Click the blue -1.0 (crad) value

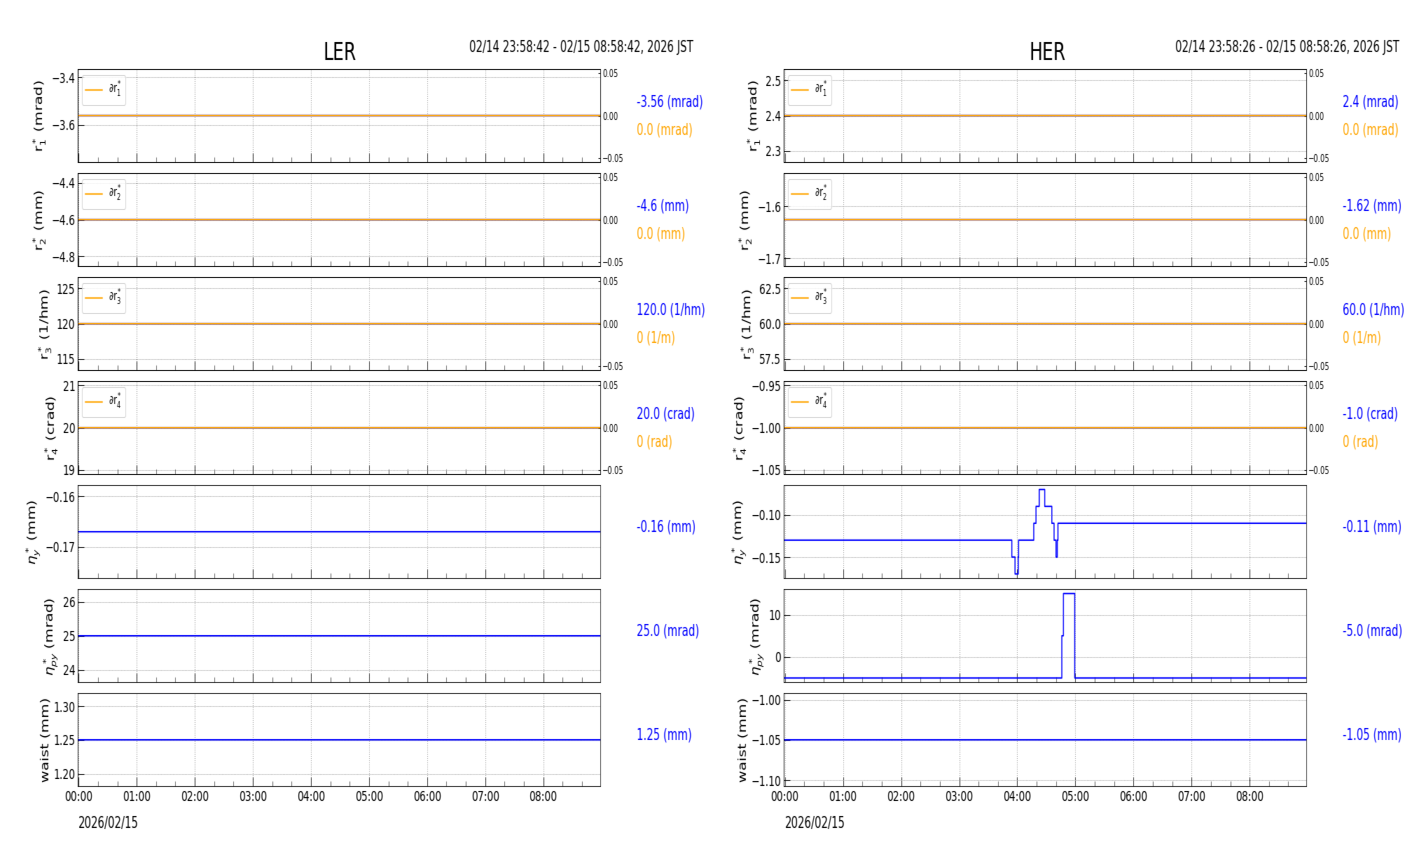1370,414
